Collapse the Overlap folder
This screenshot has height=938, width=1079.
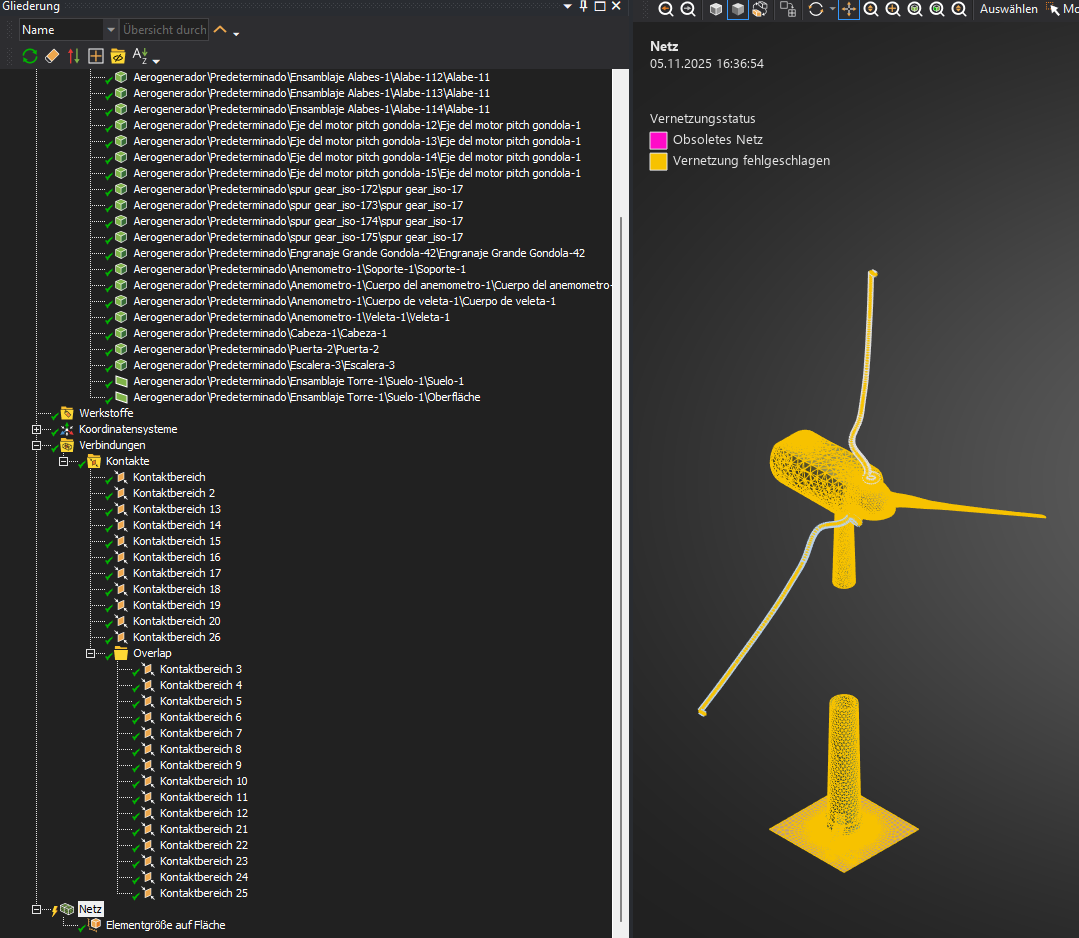pyautogui.click(x=91, y=653)
